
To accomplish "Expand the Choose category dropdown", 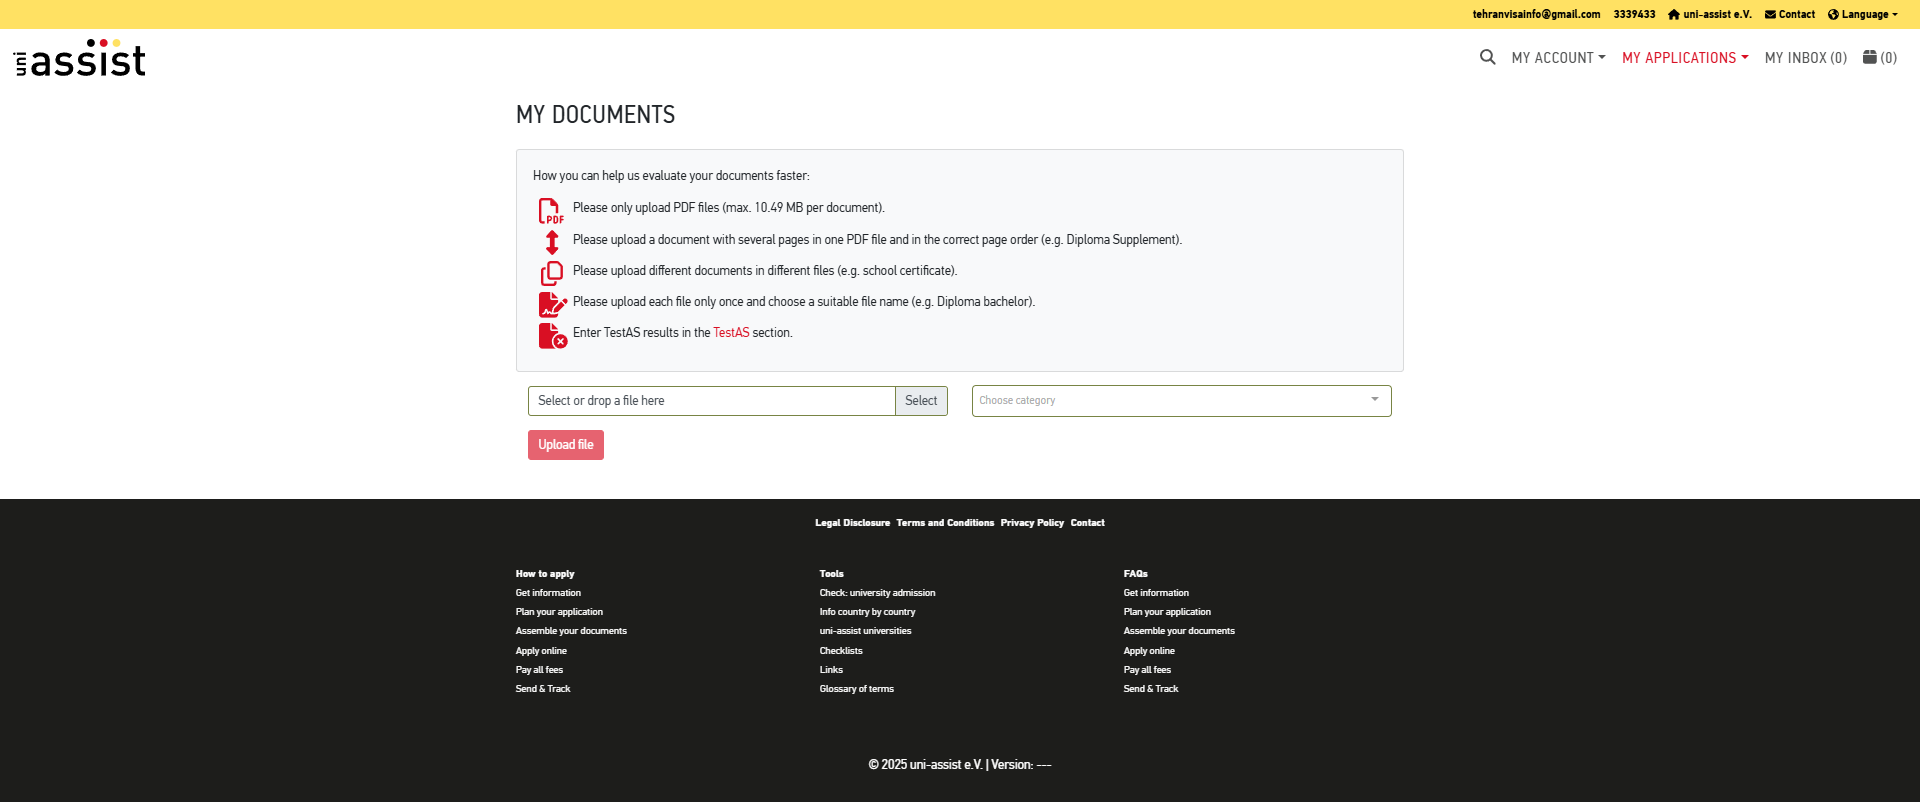I will pyautogui.click(x=1181, y=401).
